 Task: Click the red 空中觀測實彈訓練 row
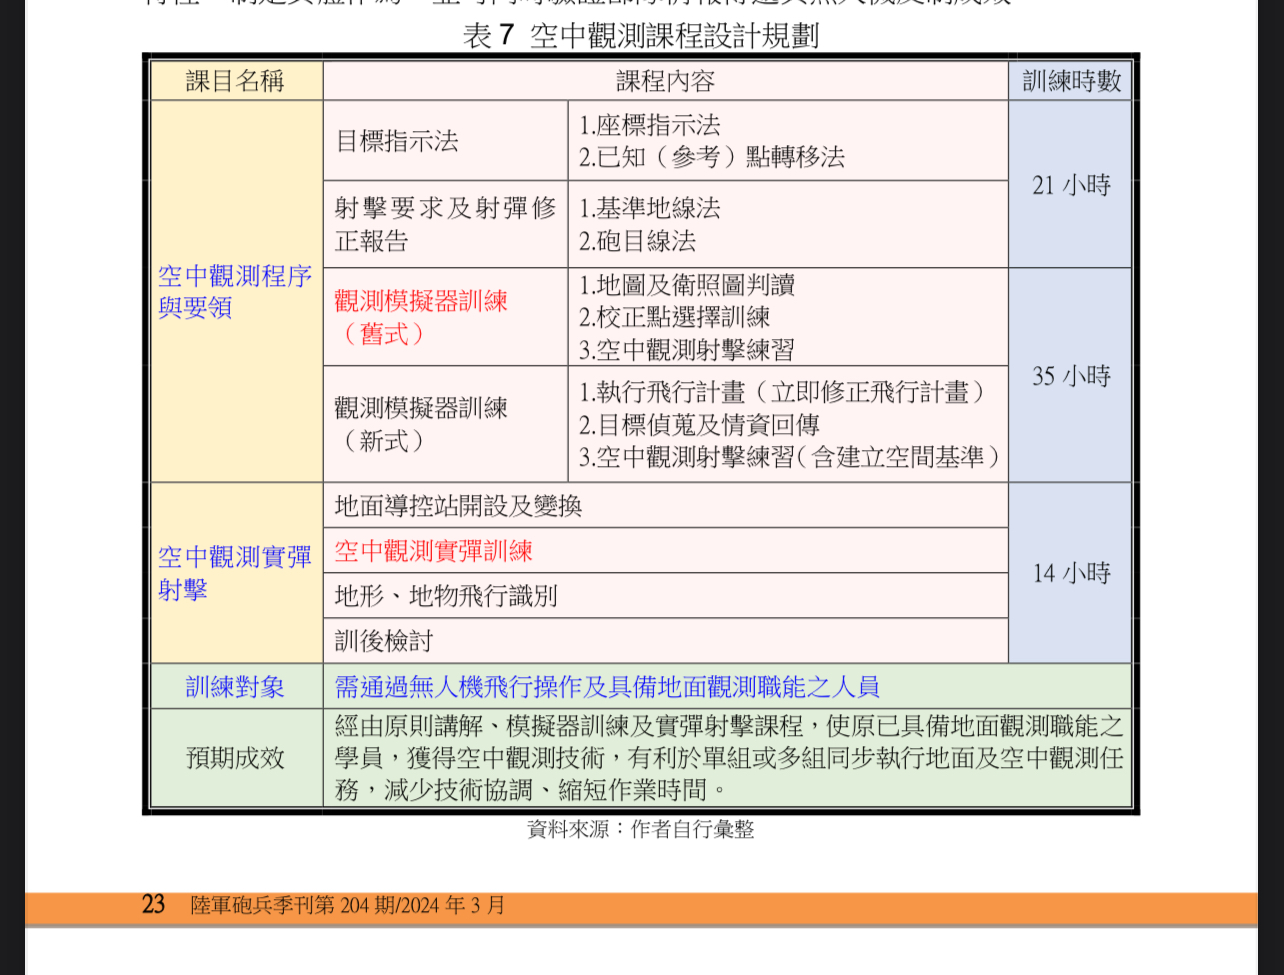tap(665, 551)
